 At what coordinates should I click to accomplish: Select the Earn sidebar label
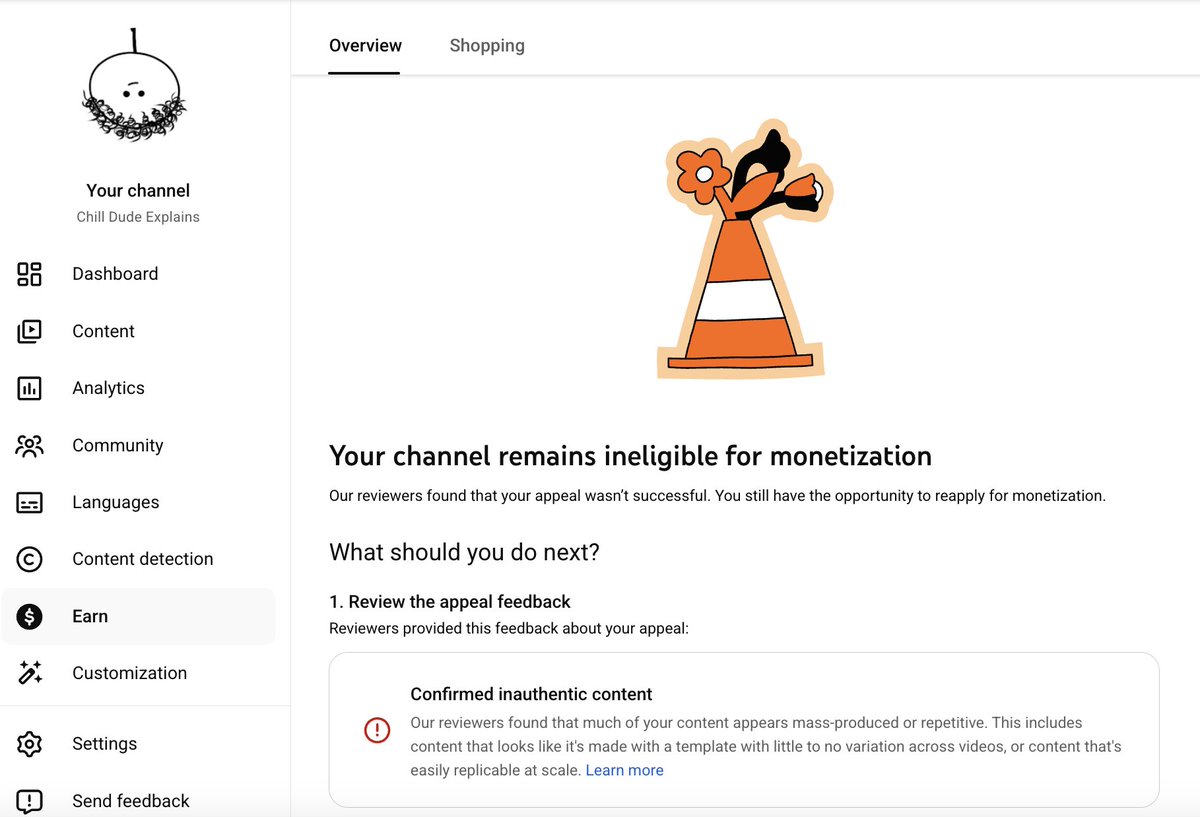90,617
